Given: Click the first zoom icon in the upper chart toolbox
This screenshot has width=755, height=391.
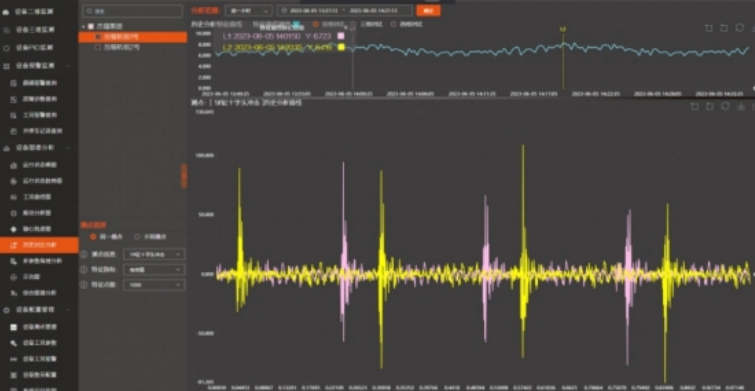Looking at the screenshot, I should pyautogui.click(x=709, y=28).
